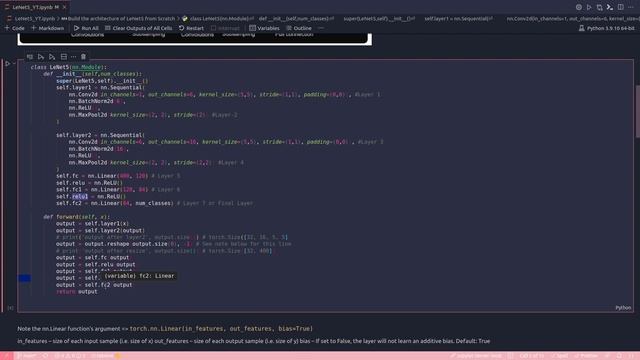
Task: Click execution count bracket below cell
Action: pyautogui.click(x=11, y=308)
